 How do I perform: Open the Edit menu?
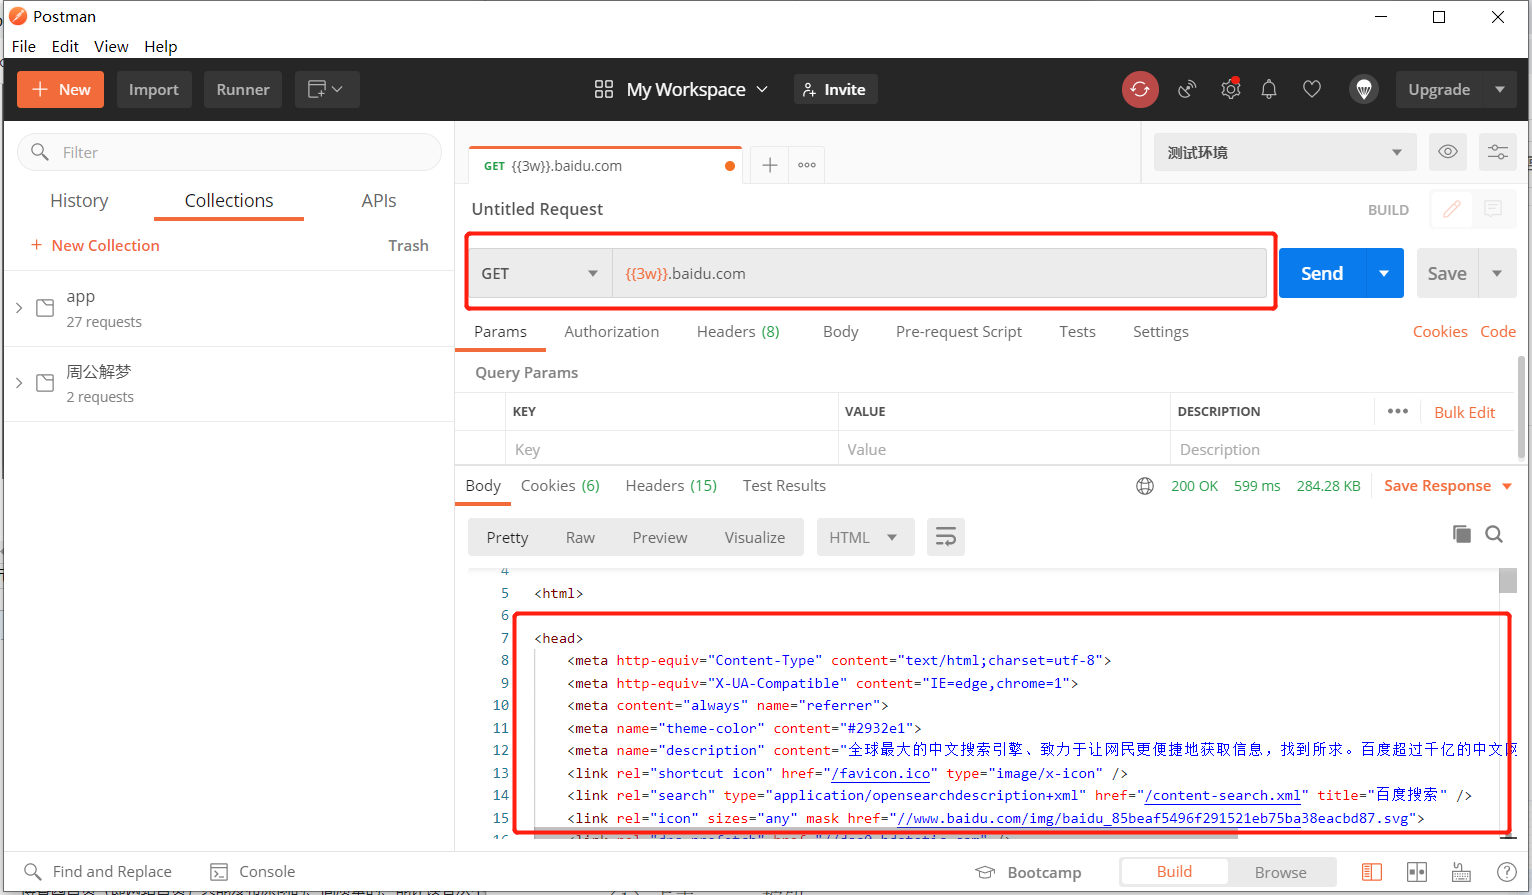65,46
